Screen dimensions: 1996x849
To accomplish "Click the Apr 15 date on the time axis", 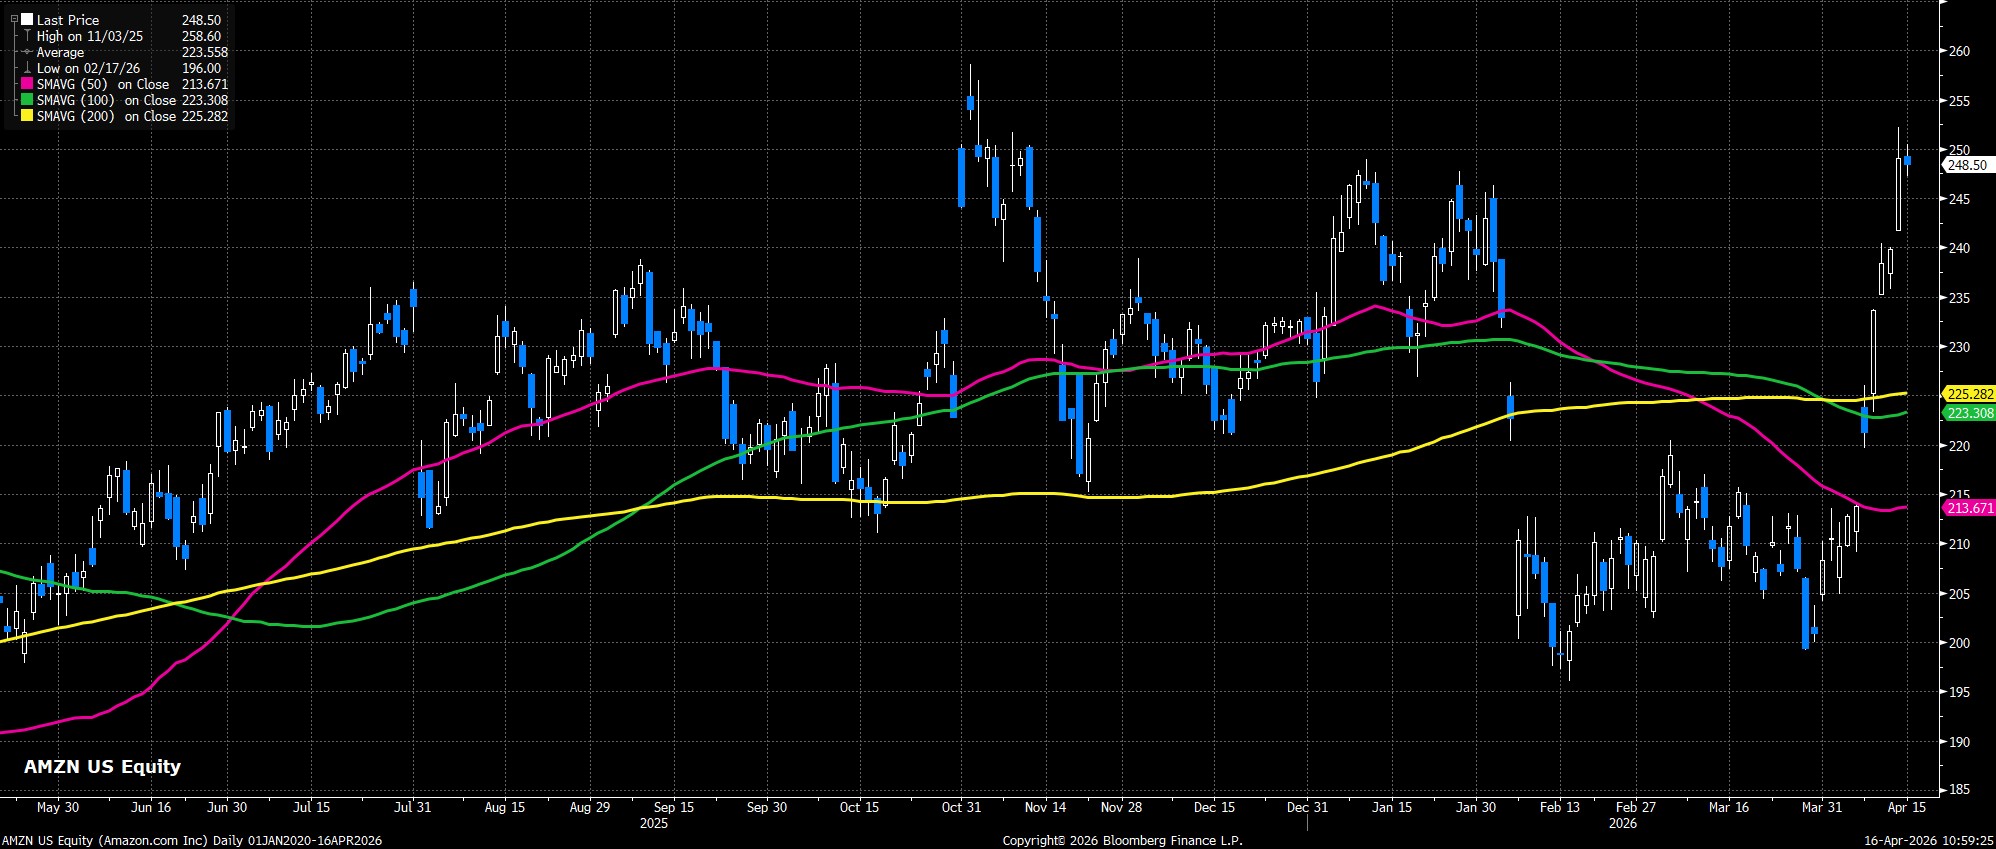I will coord(1907,807).
